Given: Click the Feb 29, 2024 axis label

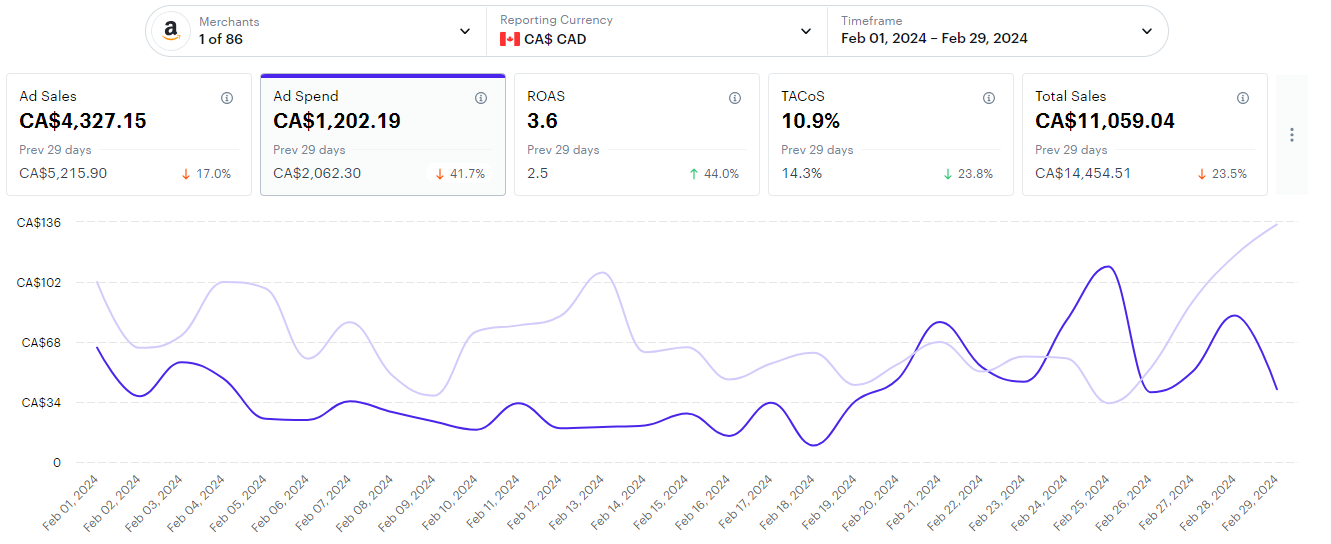Looking at the screenshot, I should 1252,503.
